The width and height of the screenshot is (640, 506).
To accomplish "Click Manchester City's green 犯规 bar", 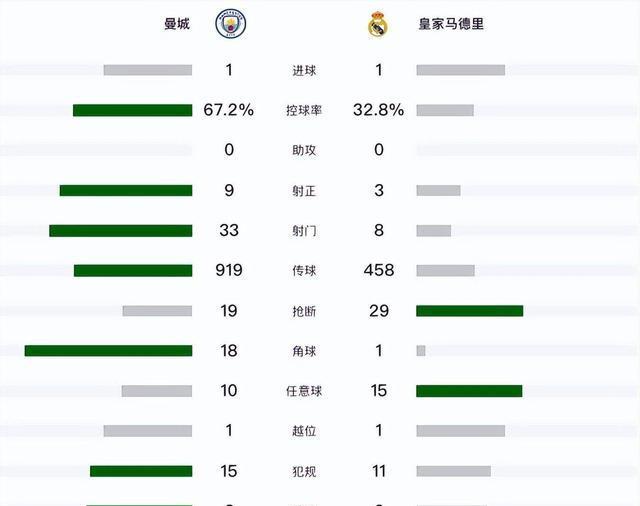I will 141,471.
